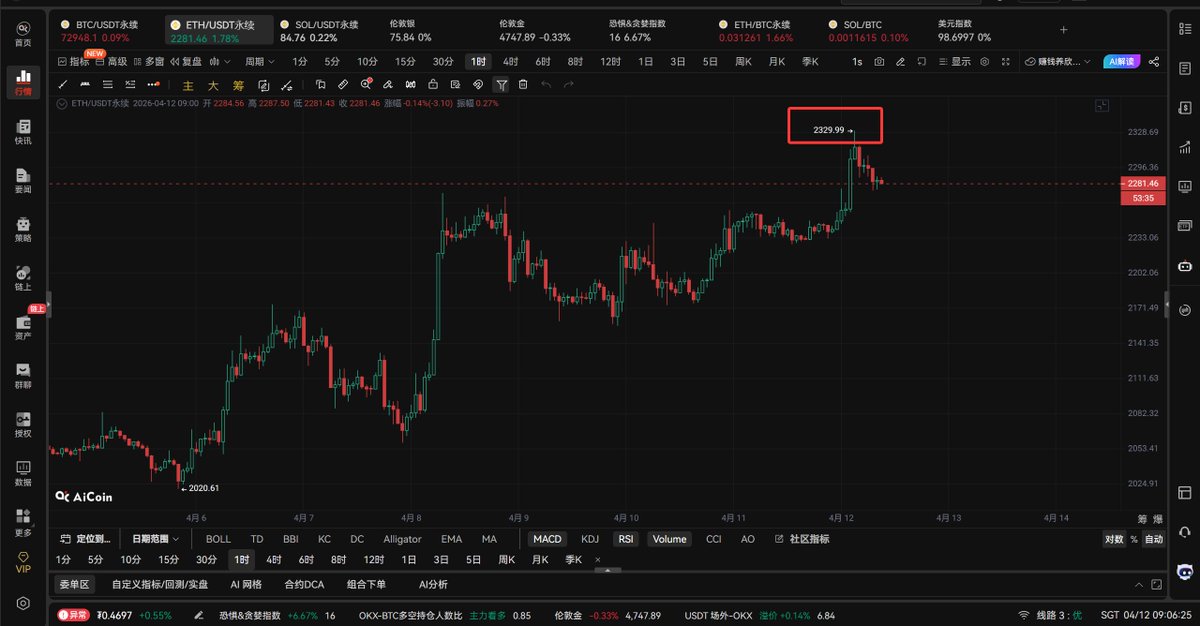
Task: Click the ruler measure tool
Action: tap(343, 85)
